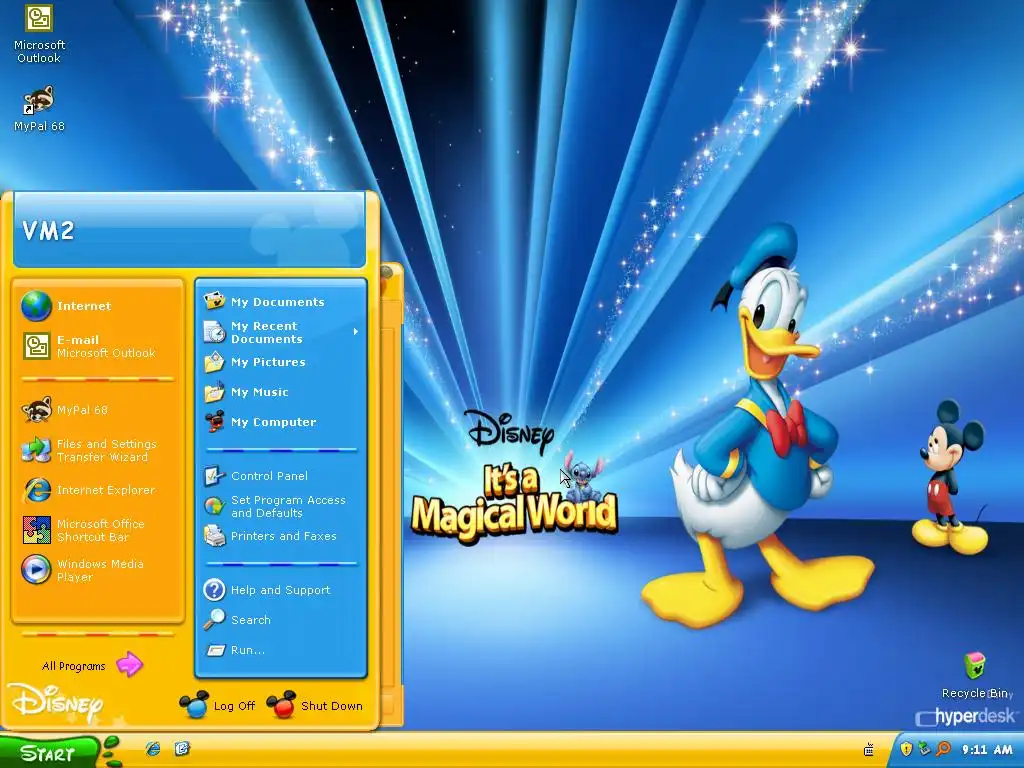This screenshot has width=1024, height=768.
Task: Click the orange magnifier tray icon
Action: click(943, 748)
